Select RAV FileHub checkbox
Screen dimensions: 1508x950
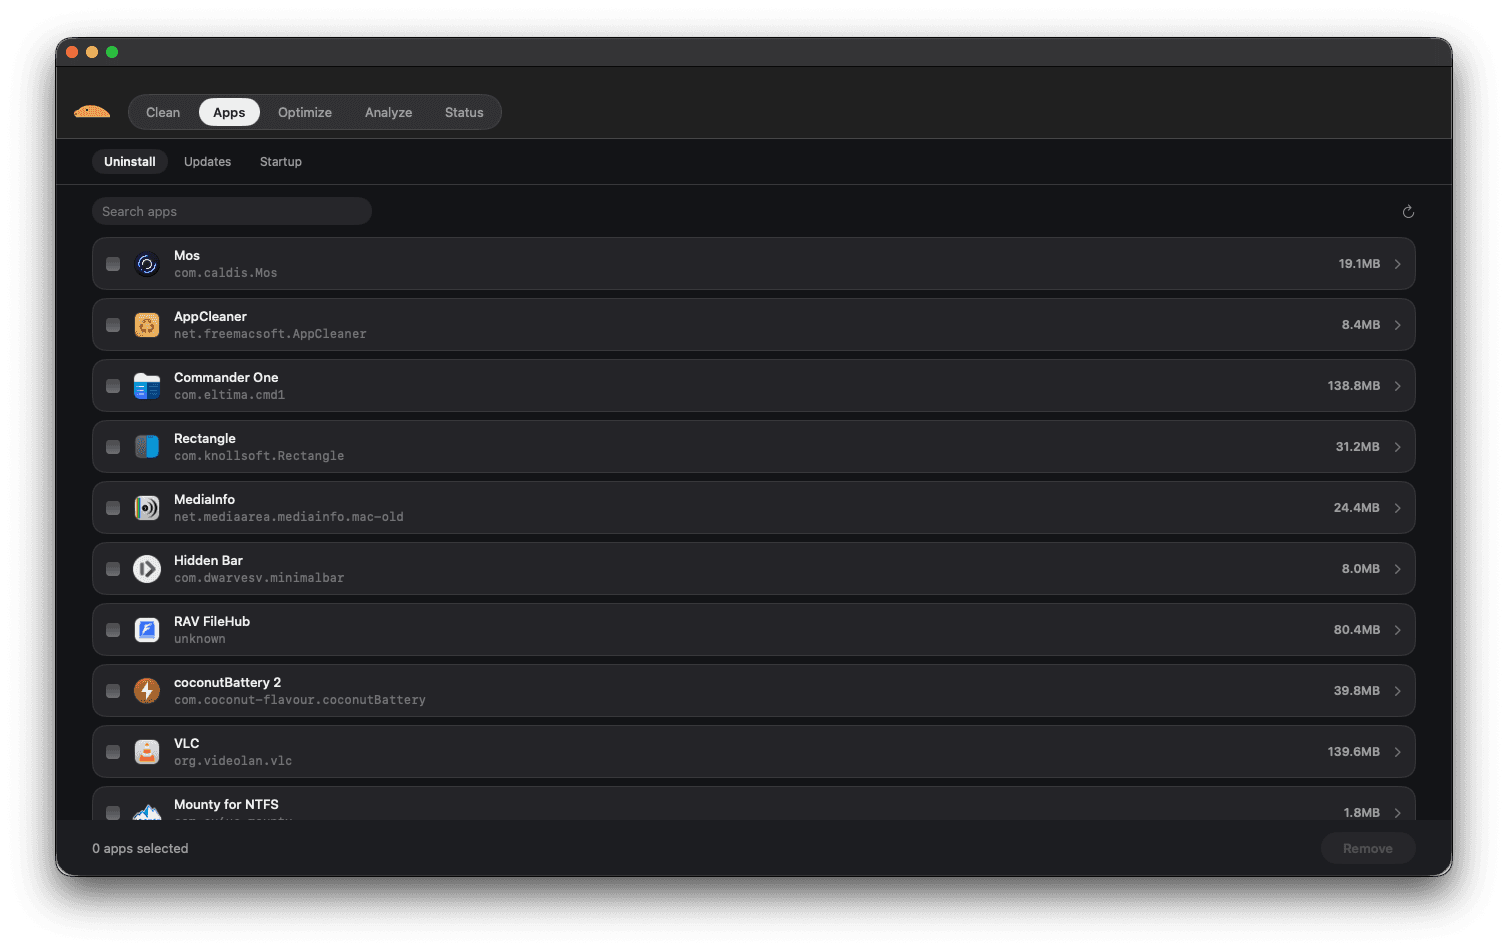click(113, 630)
